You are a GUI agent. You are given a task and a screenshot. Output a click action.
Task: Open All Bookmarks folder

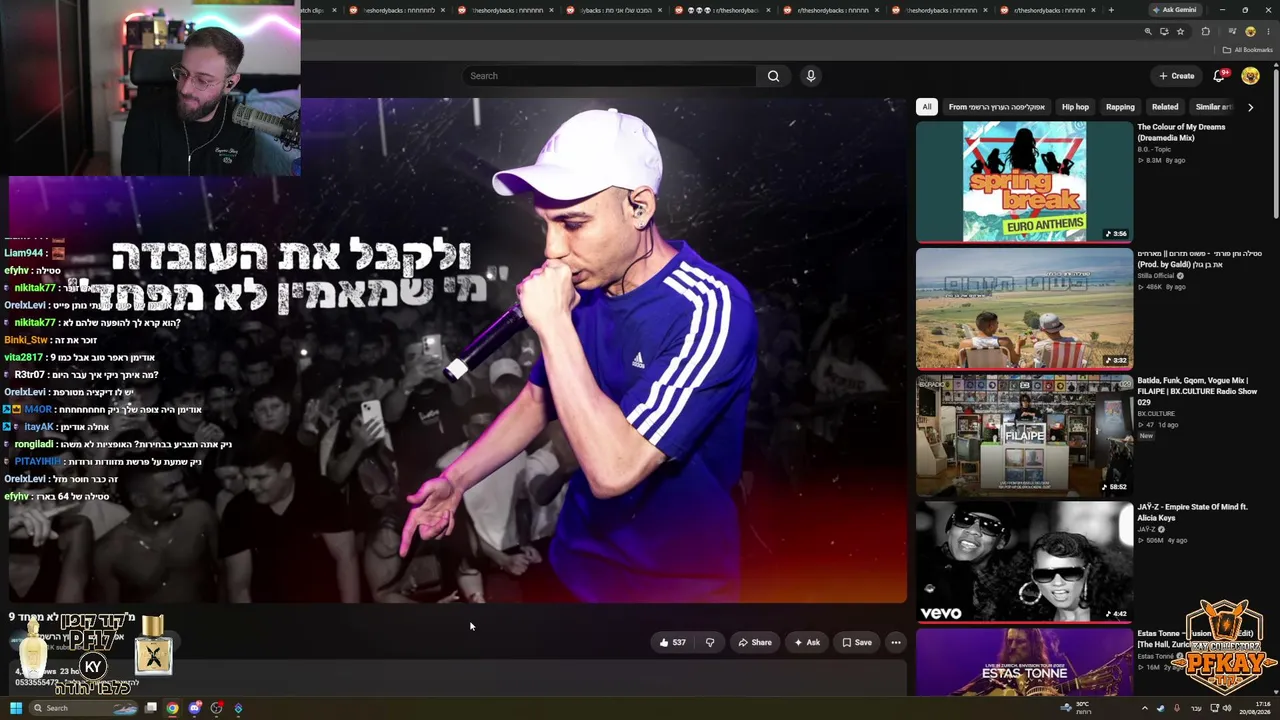[1247, 50]
